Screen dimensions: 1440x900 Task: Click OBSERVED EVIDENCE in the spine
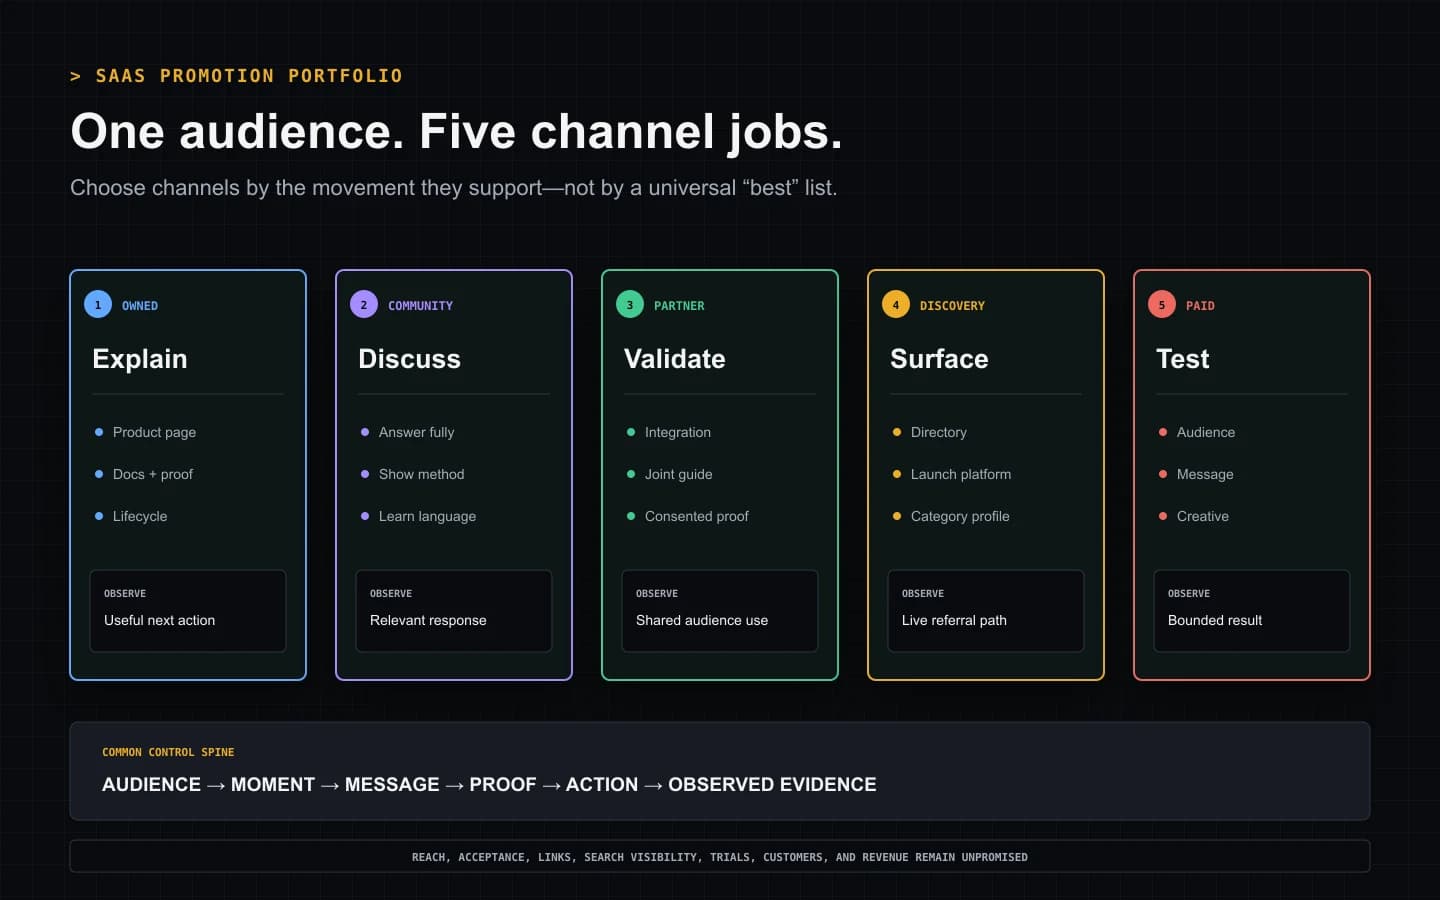coord(772,785)
